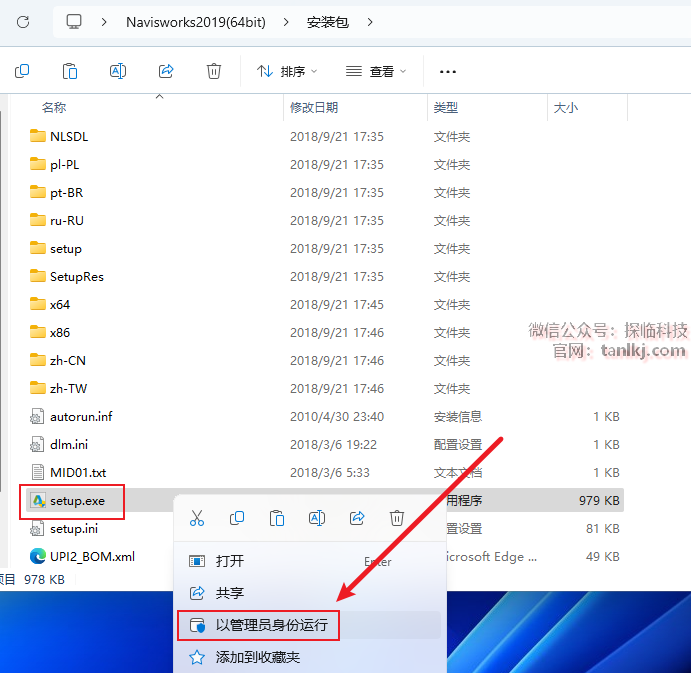Click the Share icon in the context menu
The width and height of the screenshot is (691, 673).
pyautogui.click(x=357, y=518)
